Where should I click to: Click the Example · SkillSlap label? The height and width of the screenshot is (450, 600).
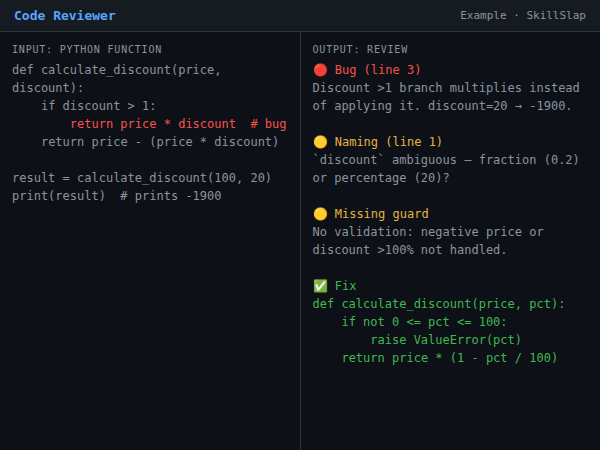coord(522,15)
